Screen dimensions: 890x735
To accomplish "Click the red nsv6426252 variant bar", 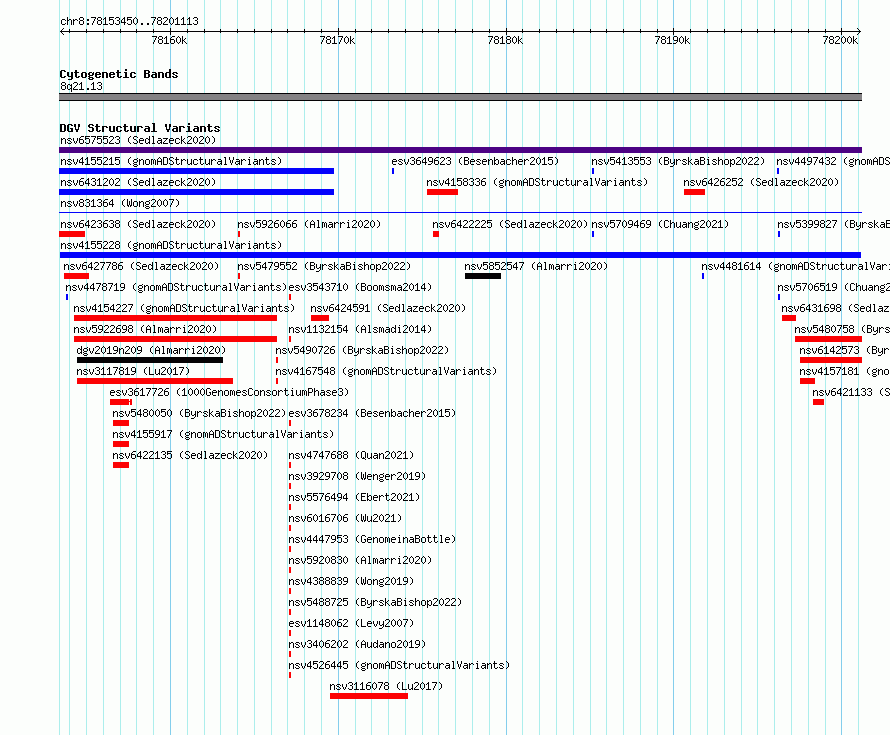I will coord(694,192).
